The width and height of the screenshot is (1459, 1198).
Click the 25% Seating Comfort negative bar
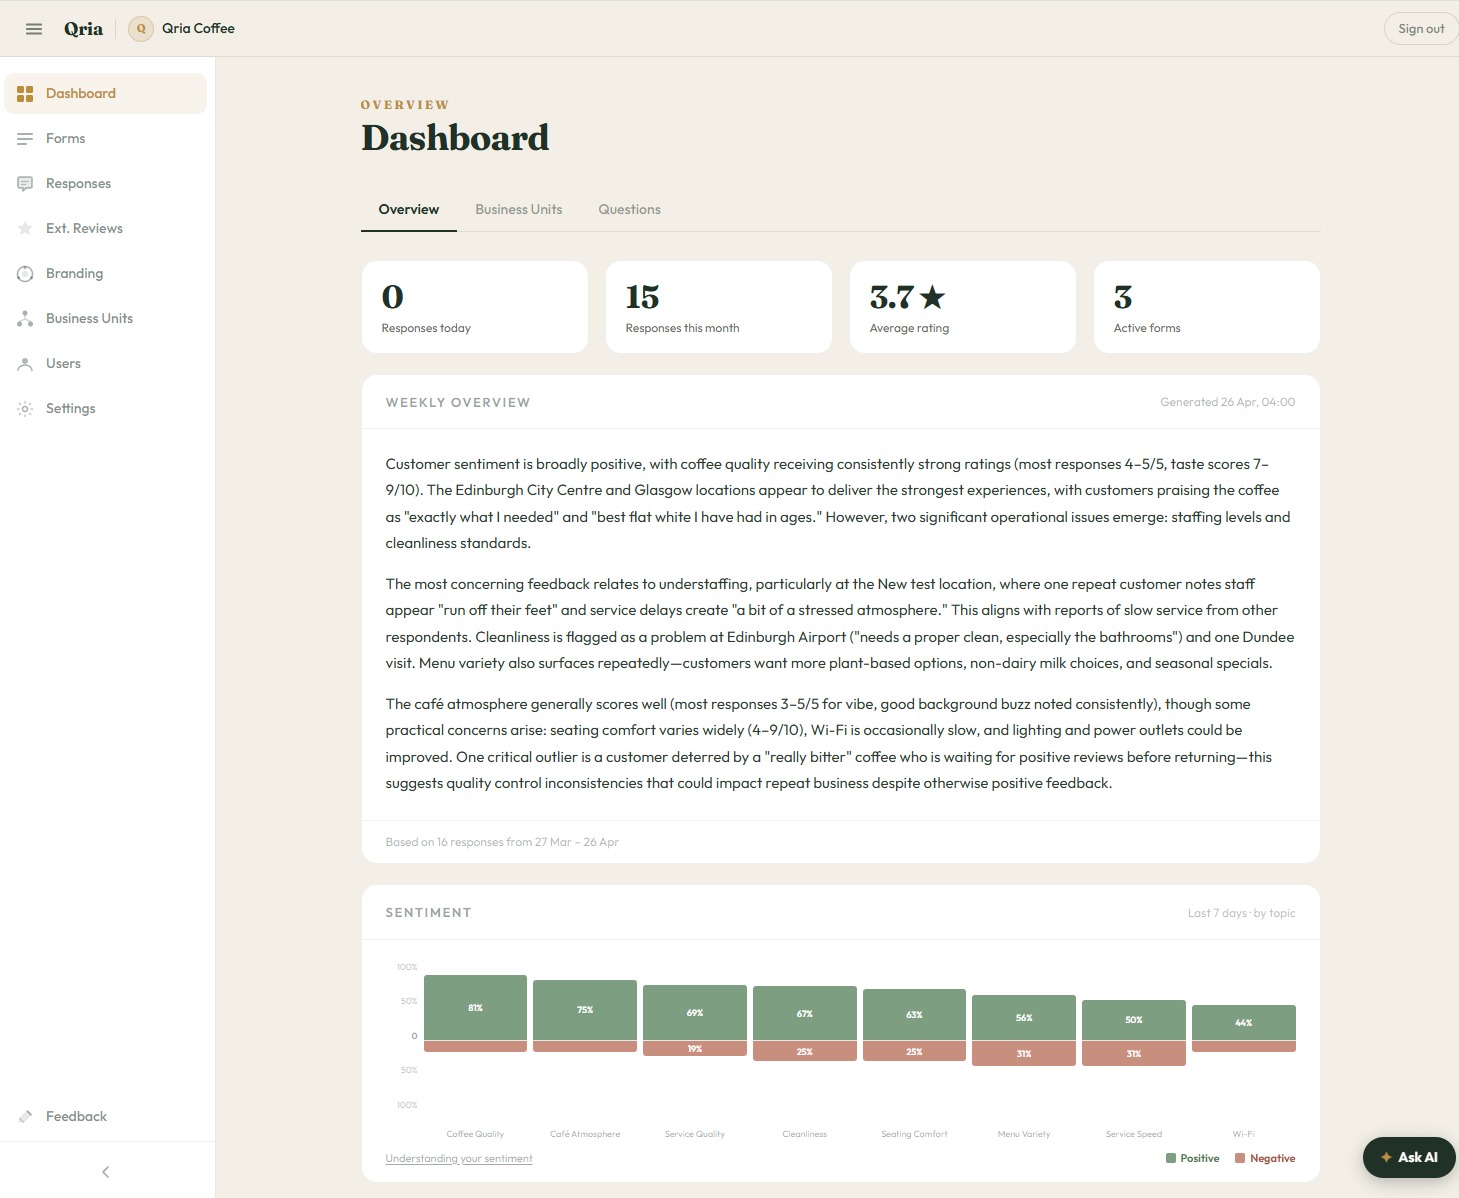click(915, 1051)
